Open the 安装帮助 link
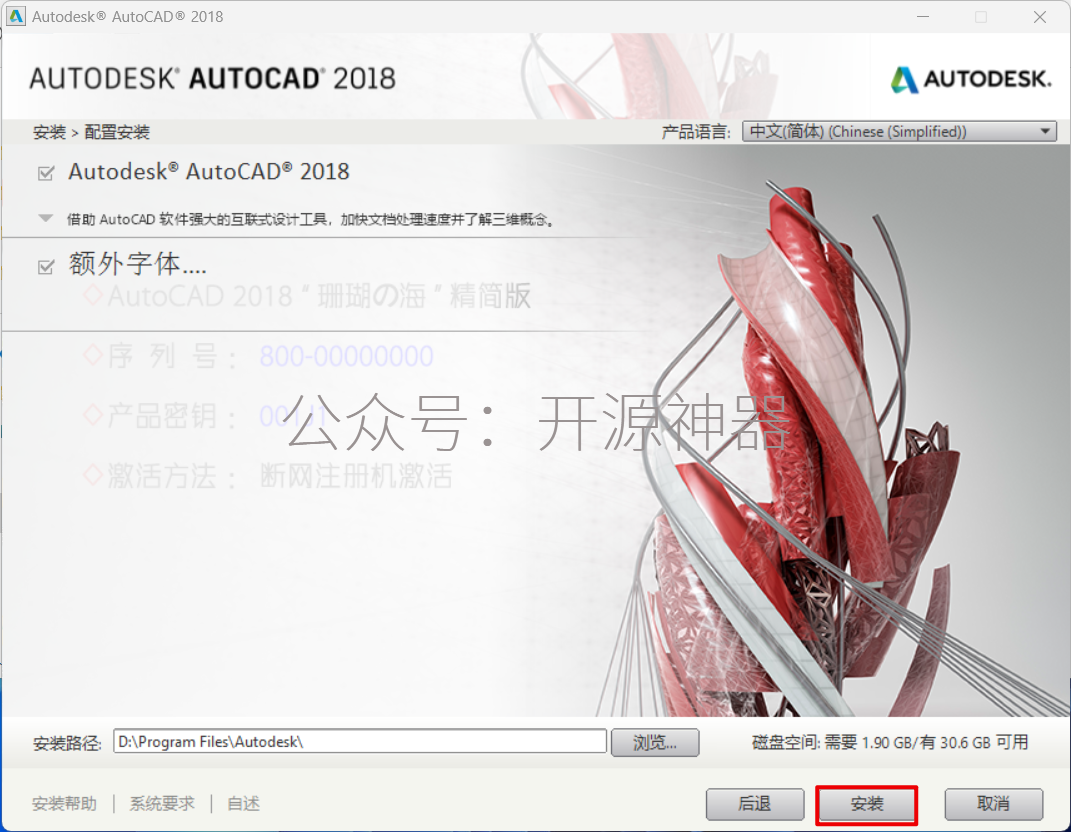Viewport: 1071px width, 832px height. tap(64, 804)
